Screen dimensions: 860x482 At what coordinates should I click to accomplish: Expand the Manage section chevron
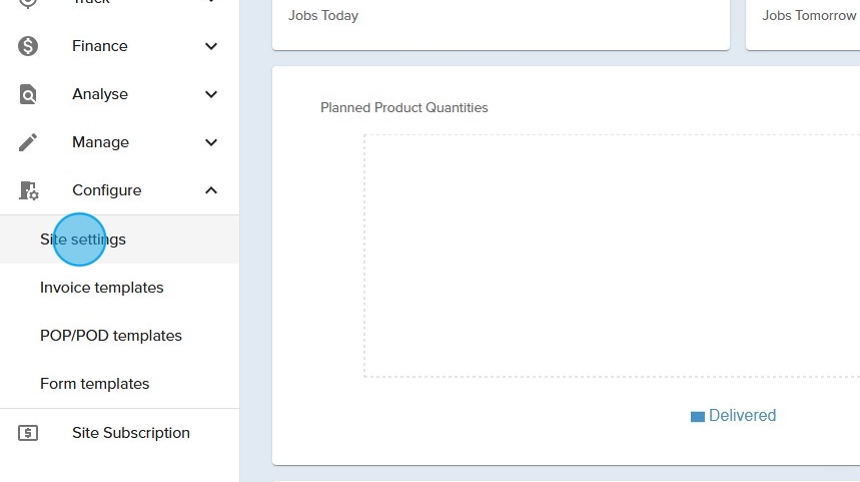point(211,142)
